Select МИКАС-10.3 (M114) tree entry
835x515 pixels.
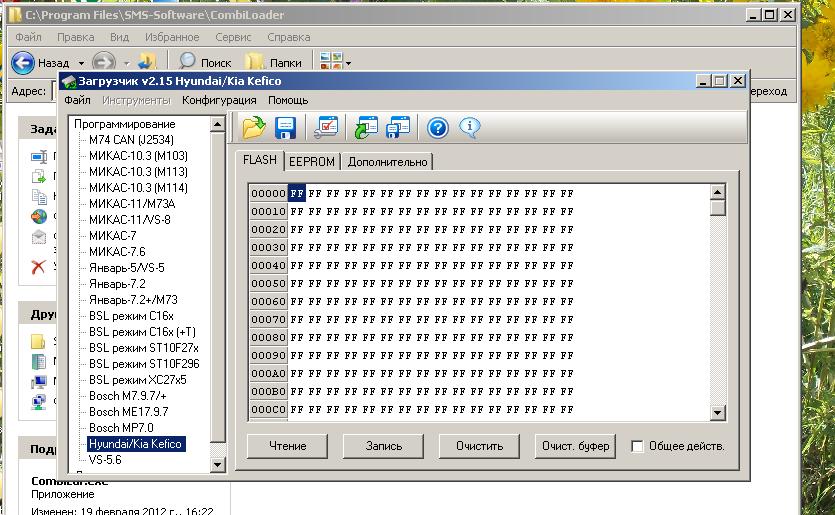coord(138,188)
